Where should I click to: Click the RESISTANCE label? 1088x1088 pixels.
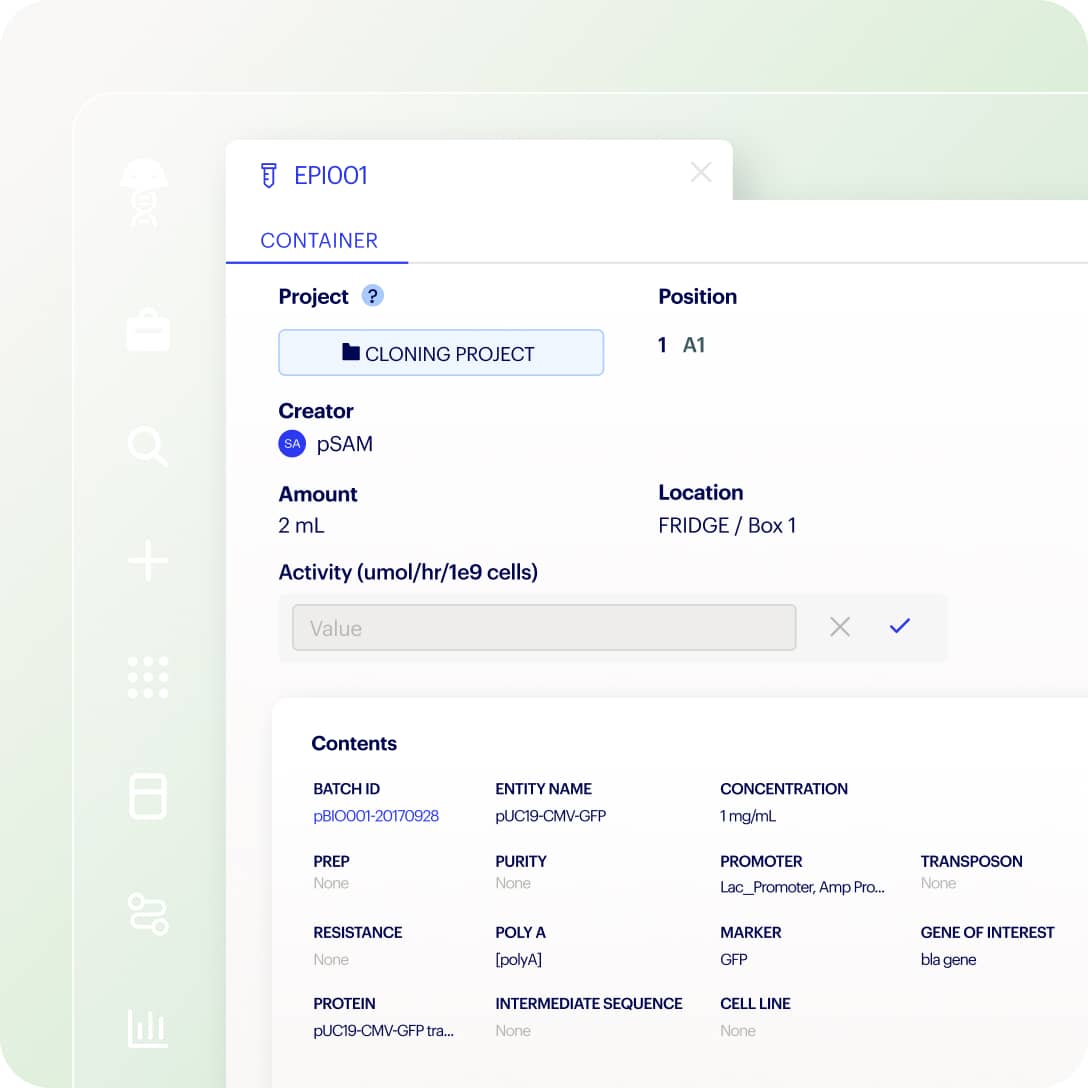[357, 933]
